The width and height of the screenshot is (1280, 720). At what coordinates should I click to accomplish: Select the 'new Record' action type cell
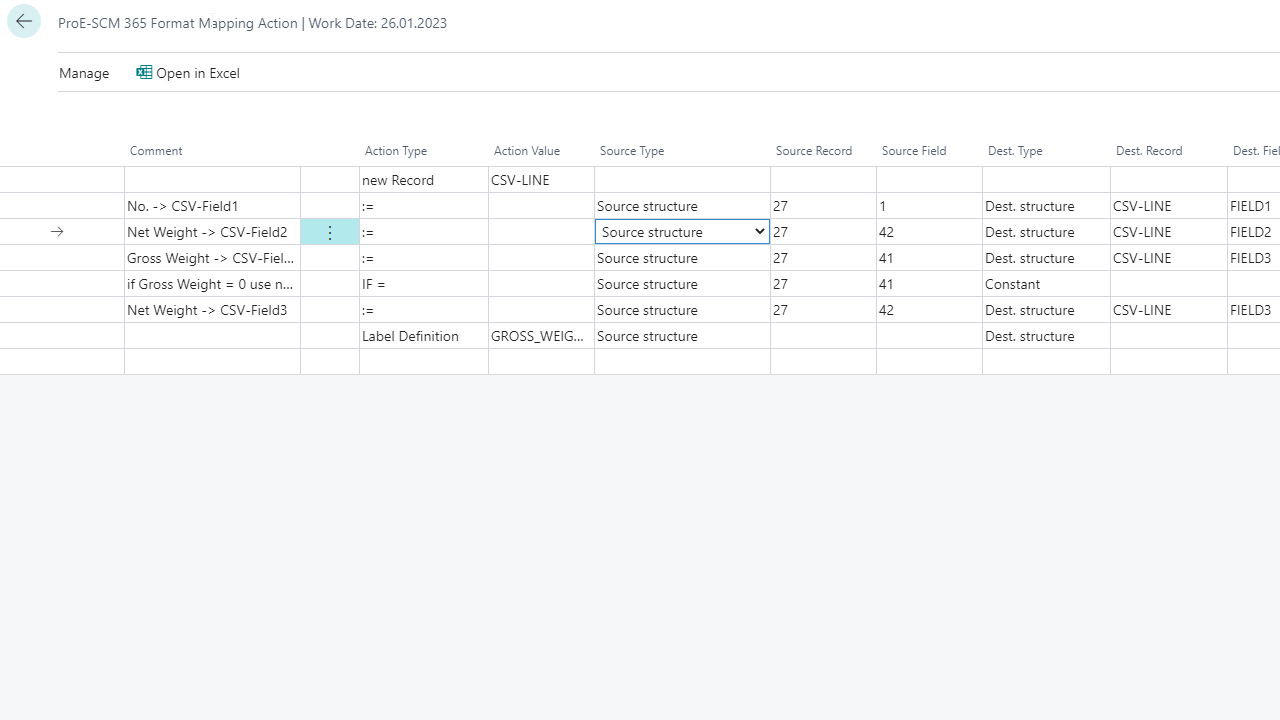[424, 180]
